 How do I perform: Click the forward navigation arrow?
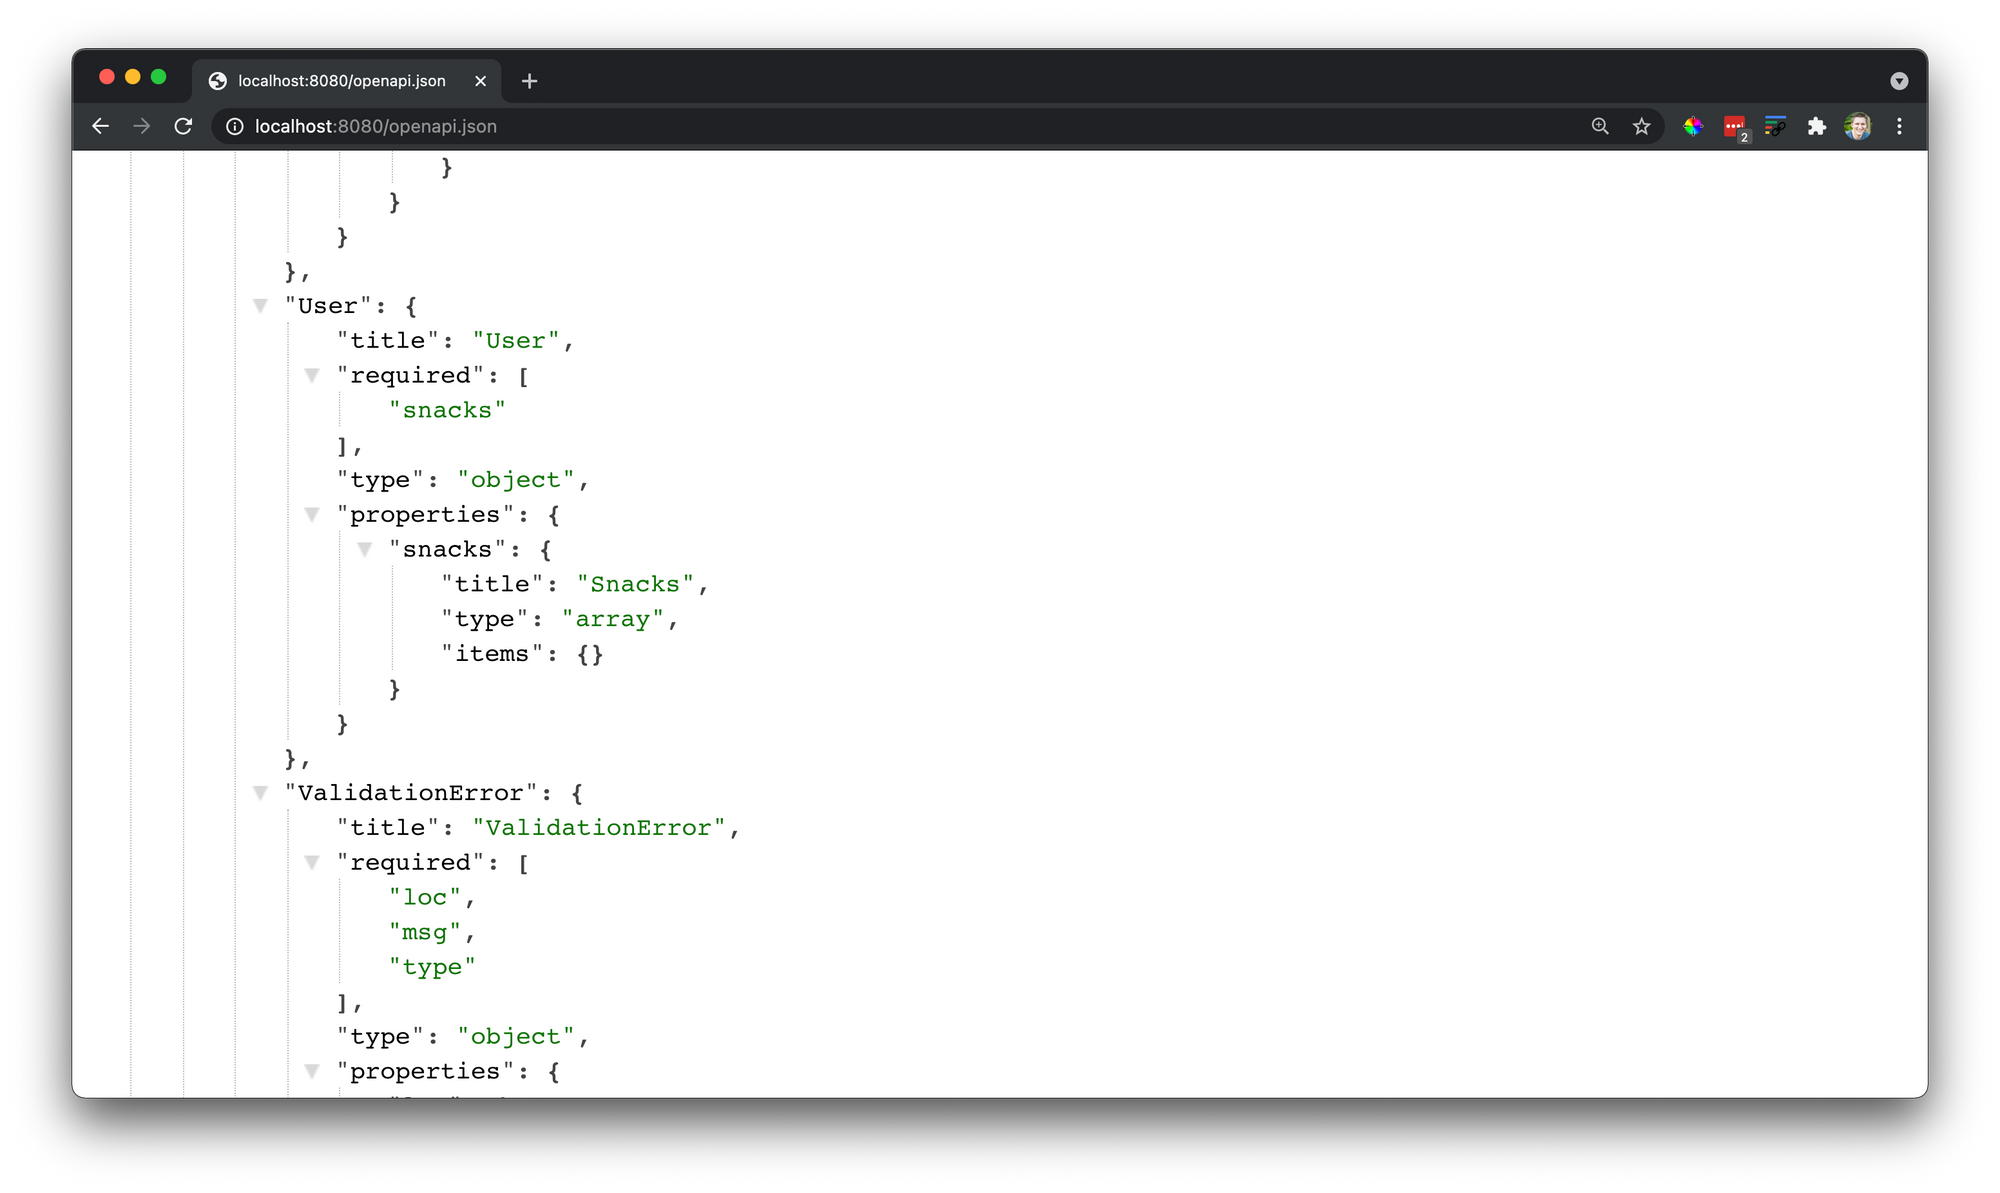(x=141, y=126)
